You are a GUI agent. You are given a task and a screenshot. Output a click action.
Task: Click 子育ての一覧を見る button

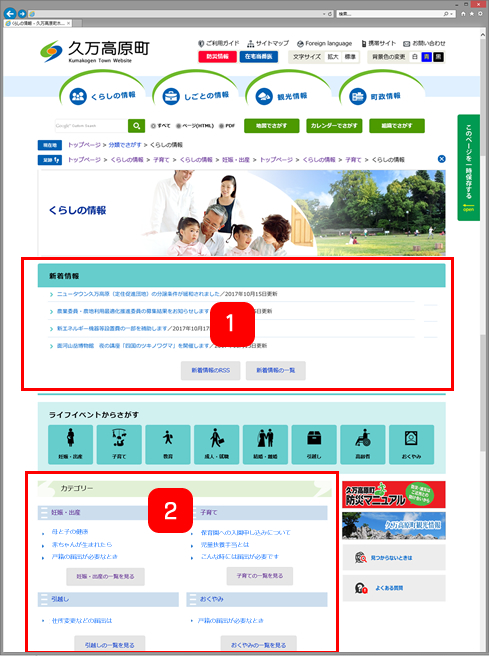[260, 576]
